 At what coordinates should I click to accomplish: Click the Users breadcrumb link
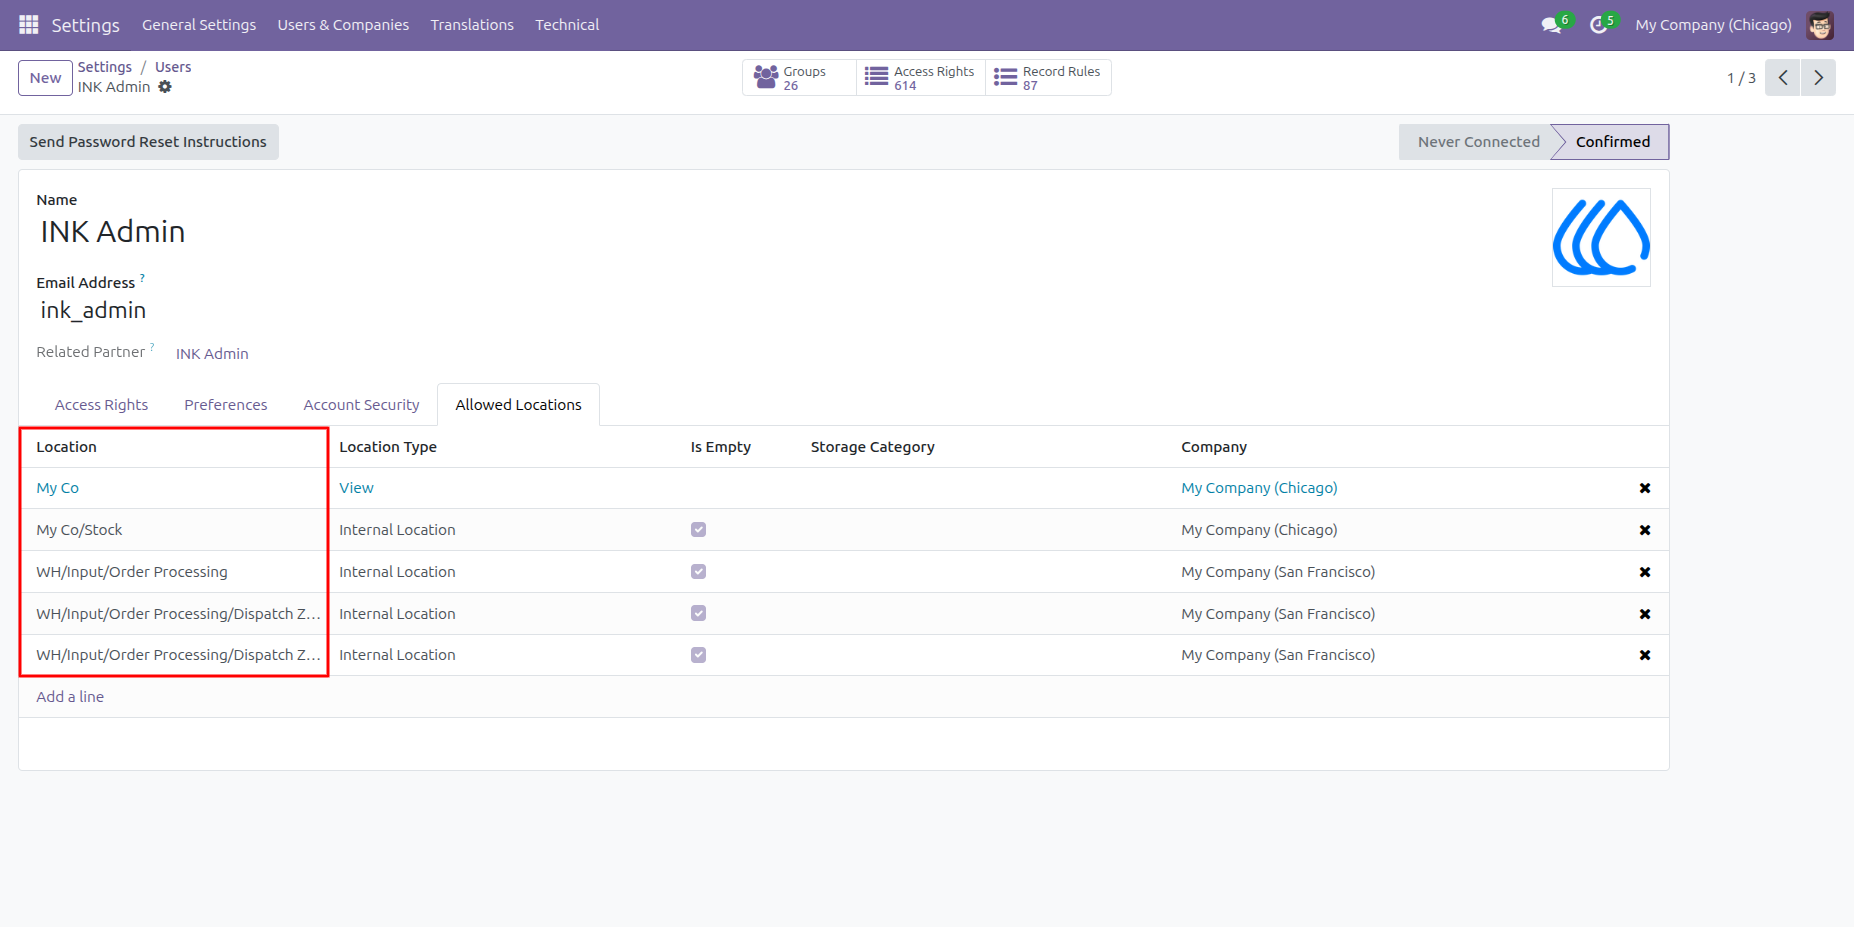click(x=173, y=67)
